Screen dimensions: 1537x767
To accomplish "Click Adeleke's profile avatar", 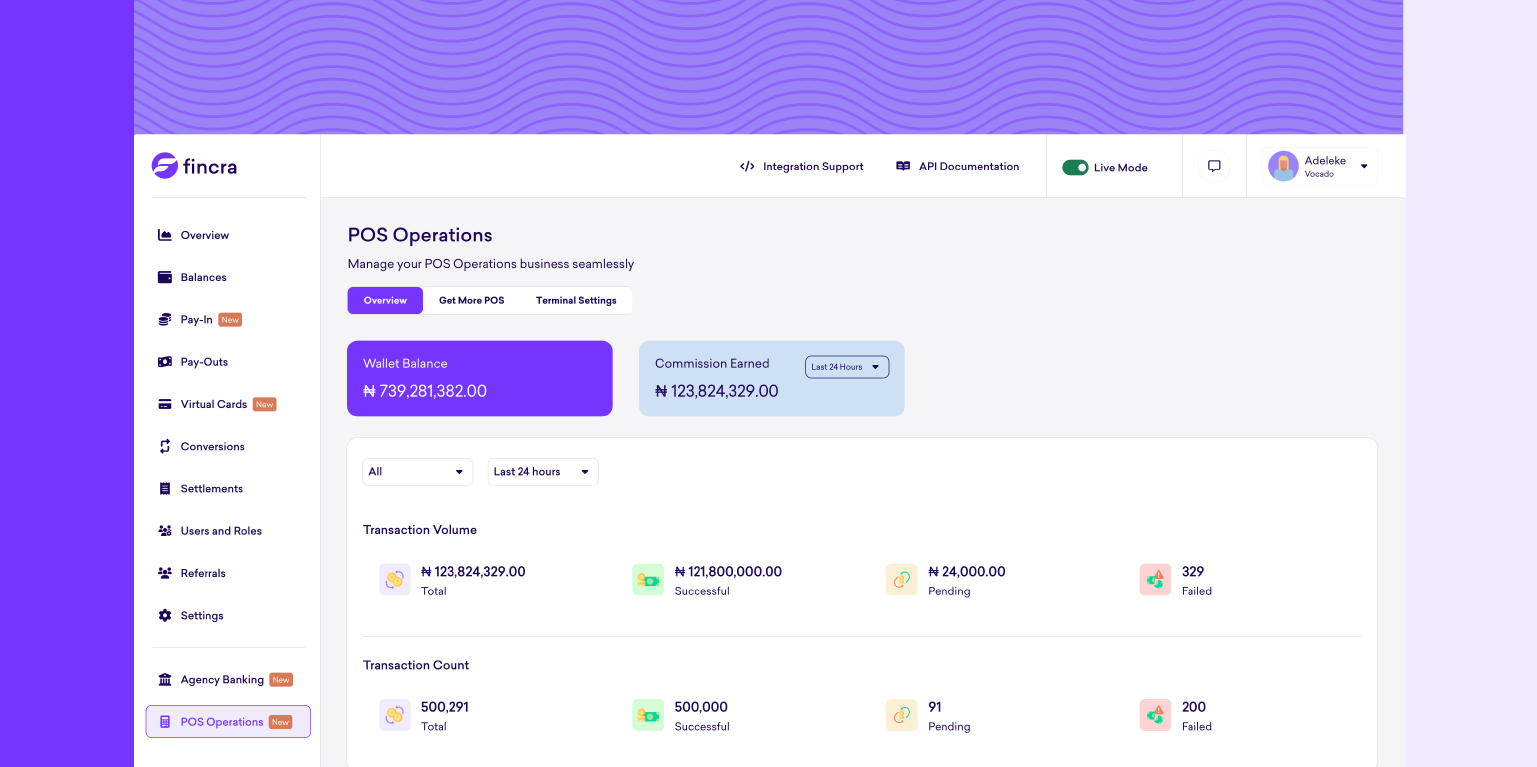I will (x=1283, y=166).
